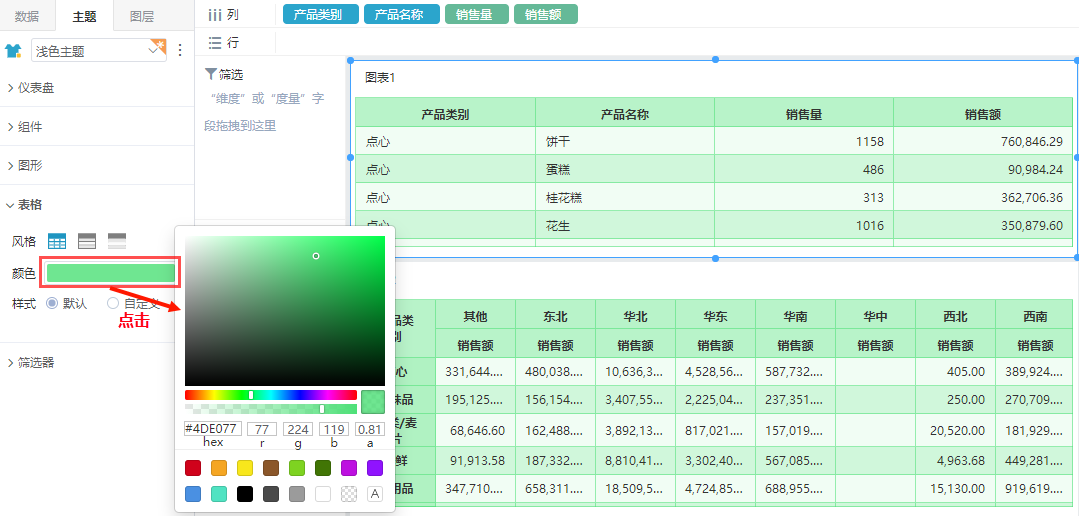The height and width of the screenshot is (516, 1079).
Task: Choose the text color A preset
Action: tap(375, 493)
